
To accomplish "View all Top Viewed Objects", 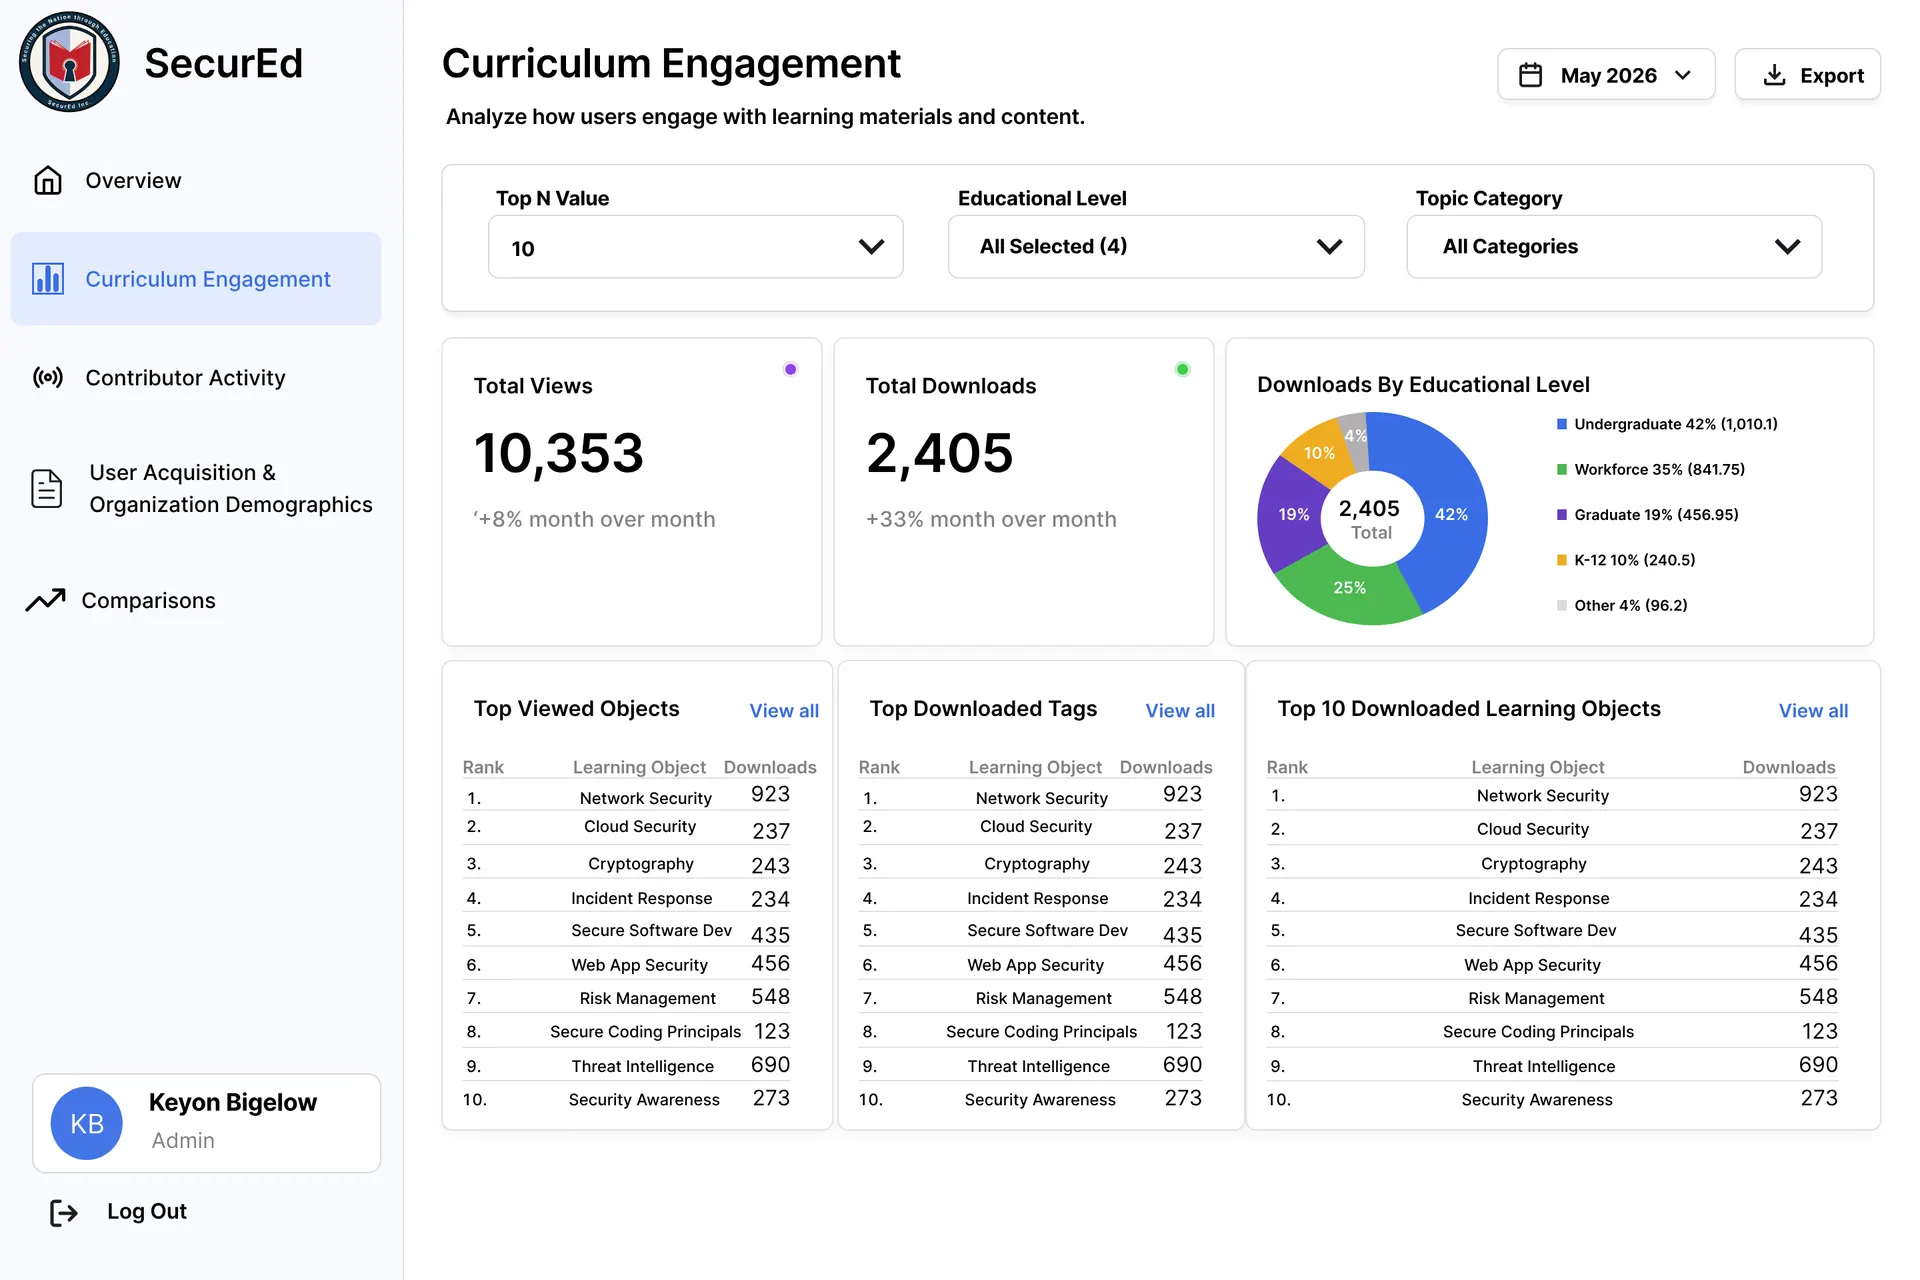I will point(784,710).
